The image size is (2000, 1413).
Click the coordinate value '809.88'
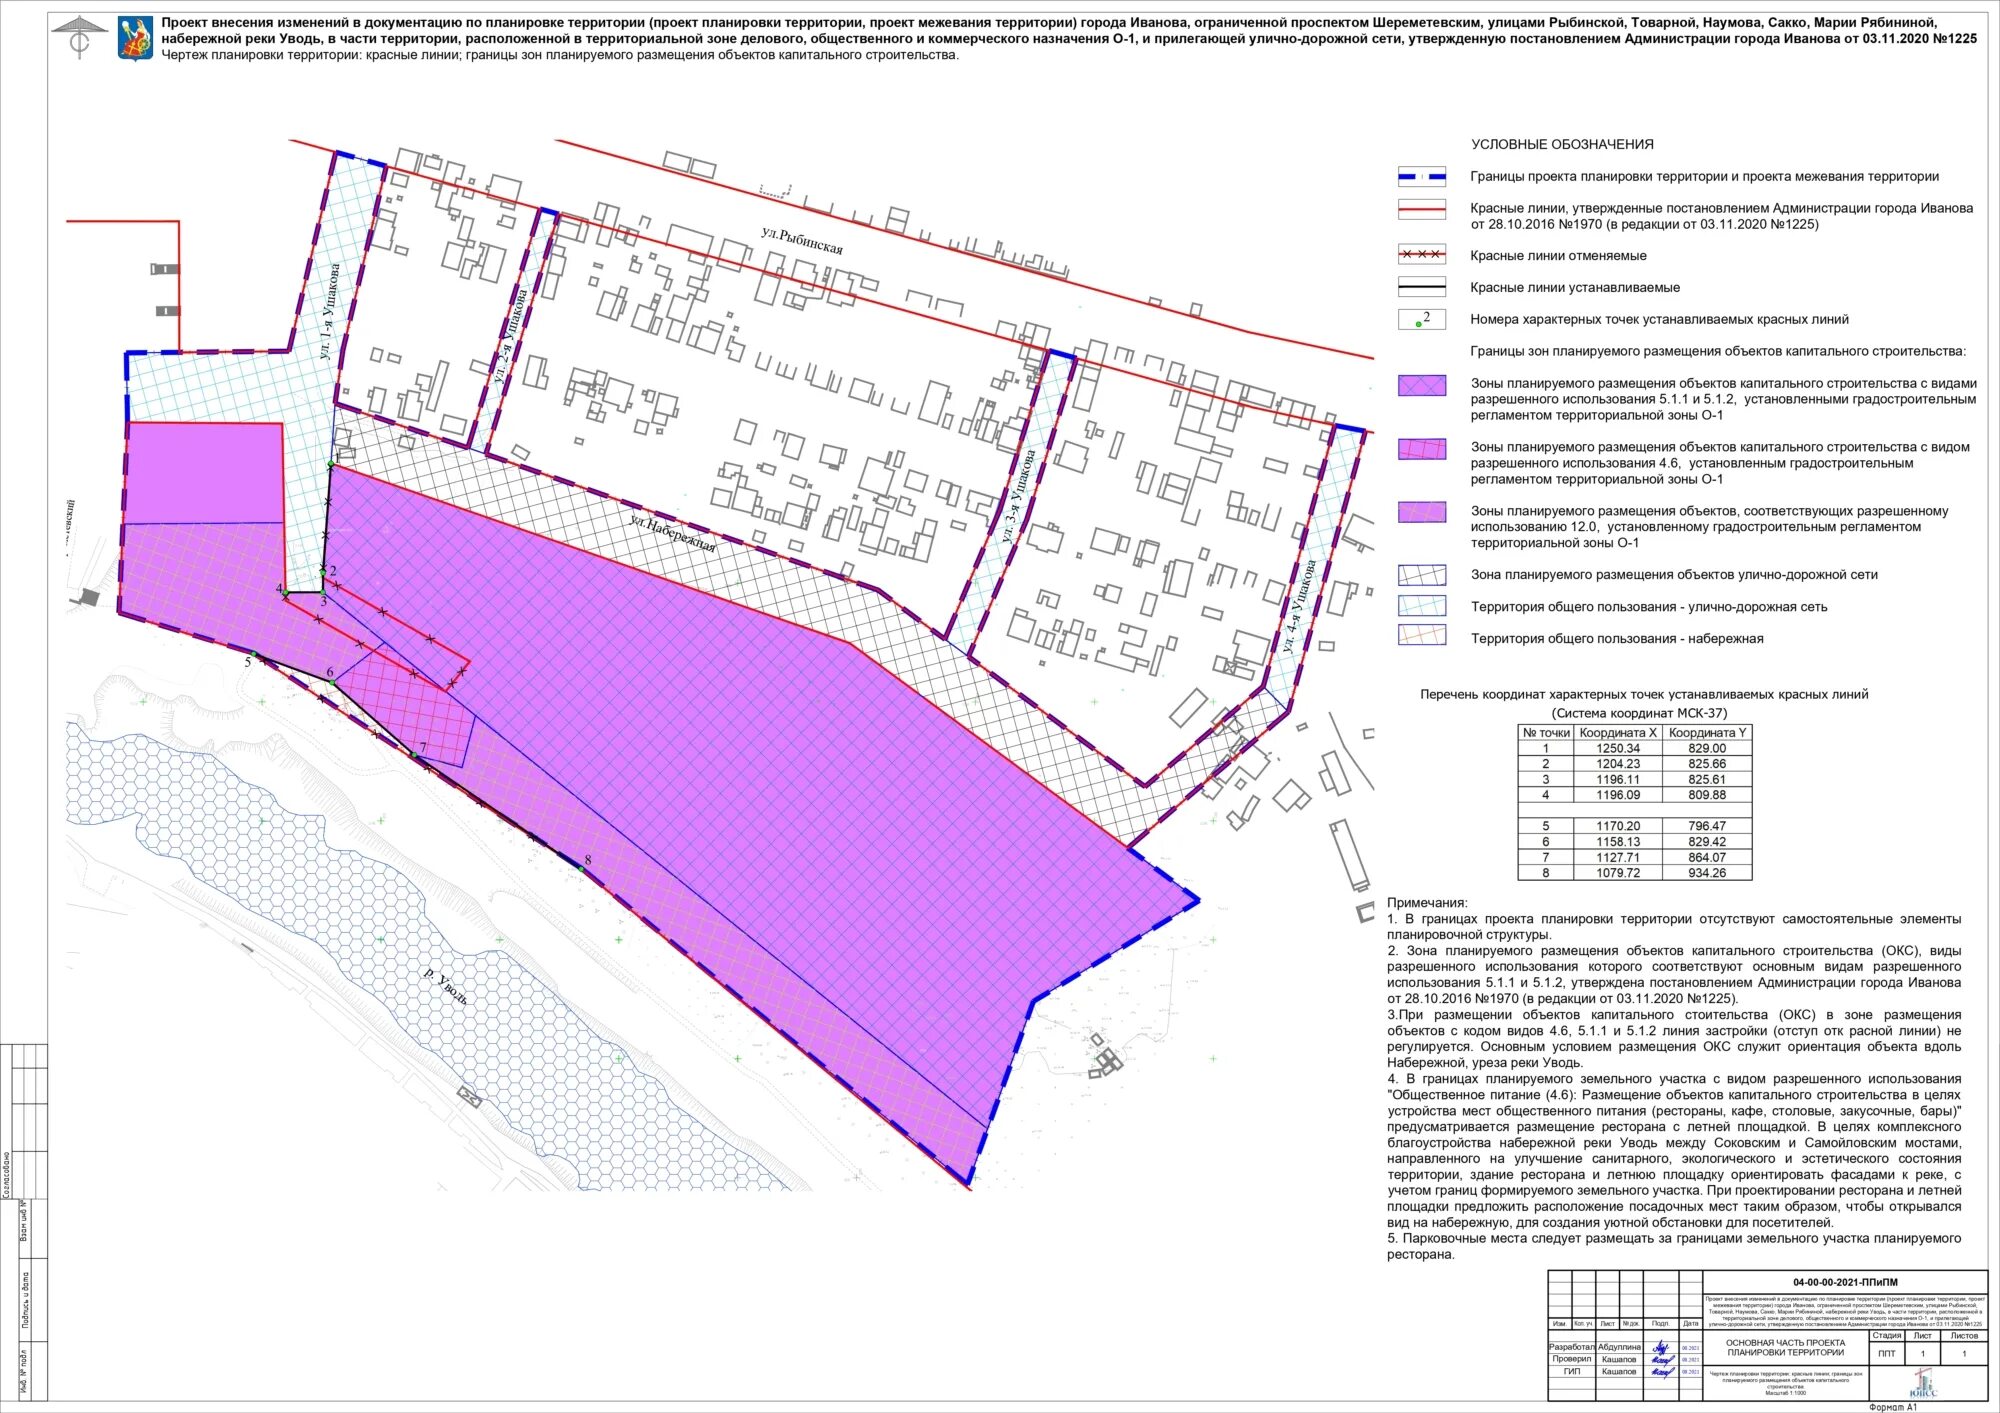(1707, 795)
